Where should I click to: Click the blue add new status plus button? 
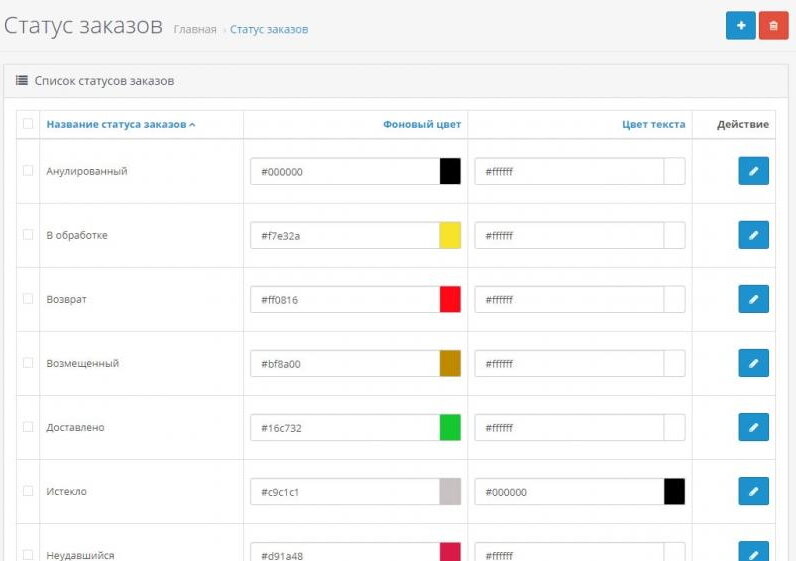740,26
